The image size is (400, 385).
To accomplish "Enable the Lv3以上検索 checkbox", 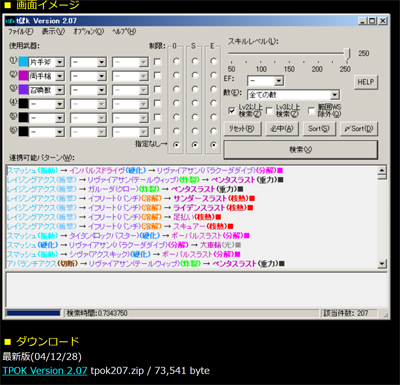I will (x=269, y=110).
